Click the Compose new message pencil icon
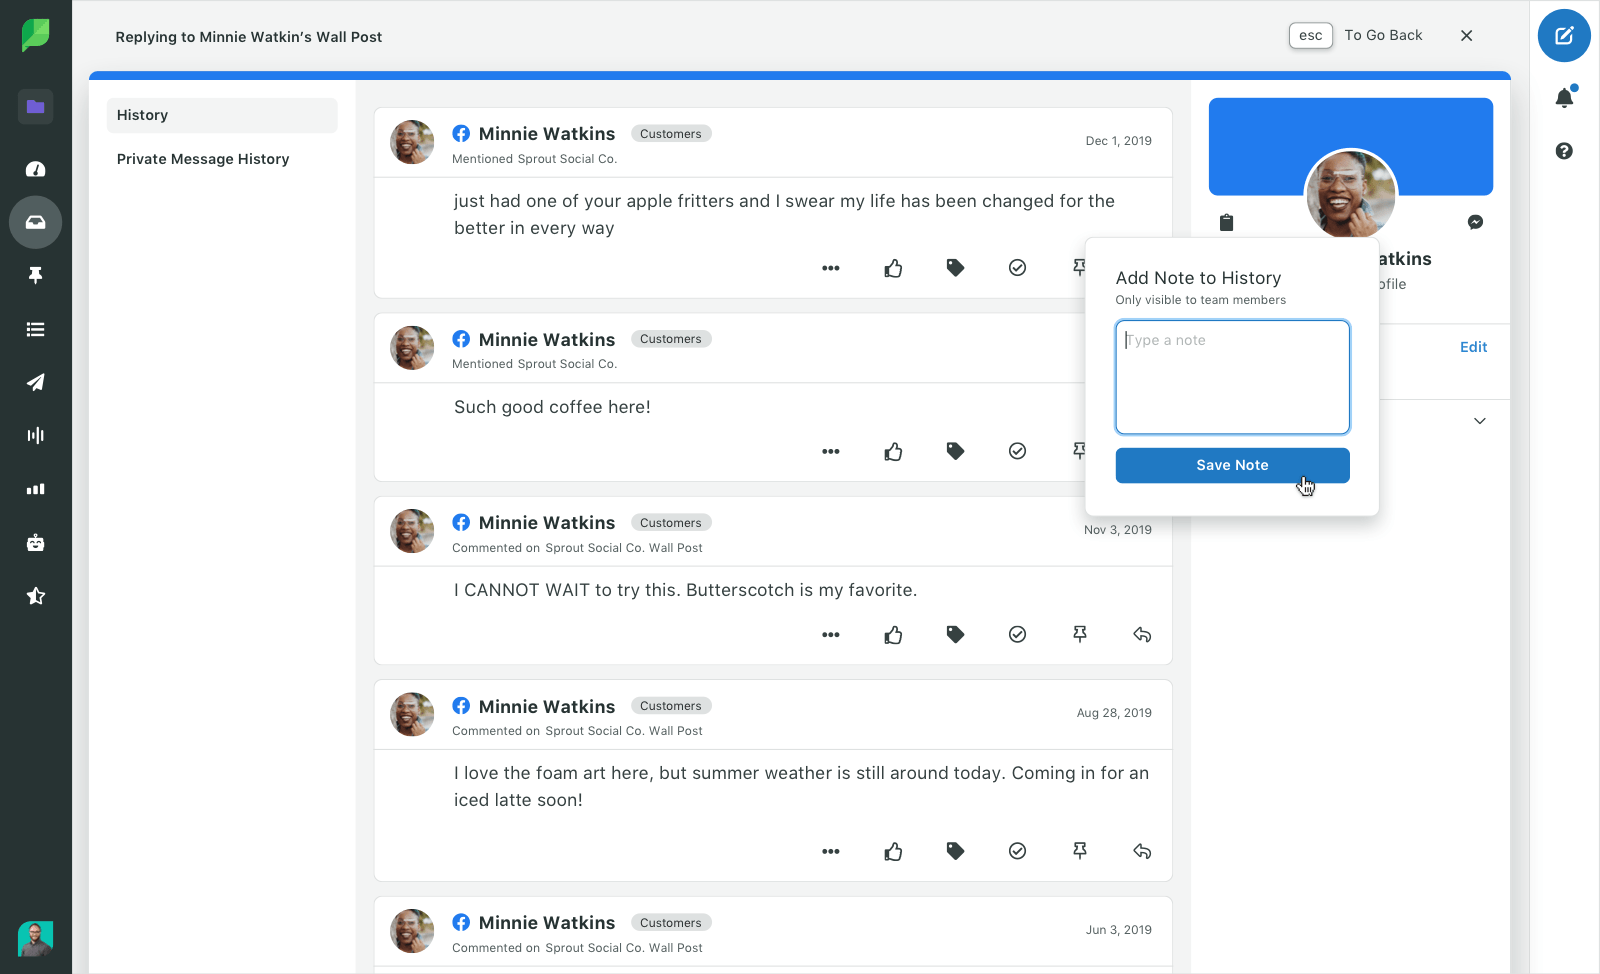The image size is (1600, 974). point(1564,36)
